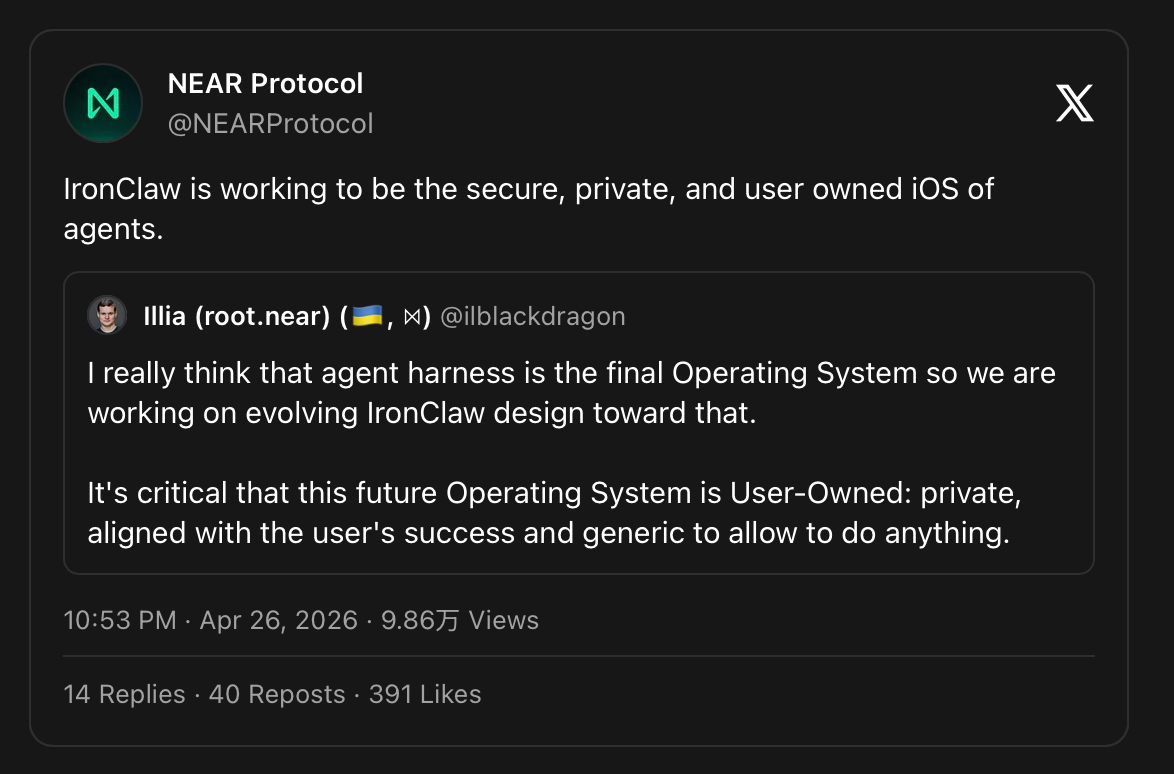Click the 9.86万 Views count
The height and width of the screenshot is (774, 1174).
pyautogui.click(x=459, y=620)
